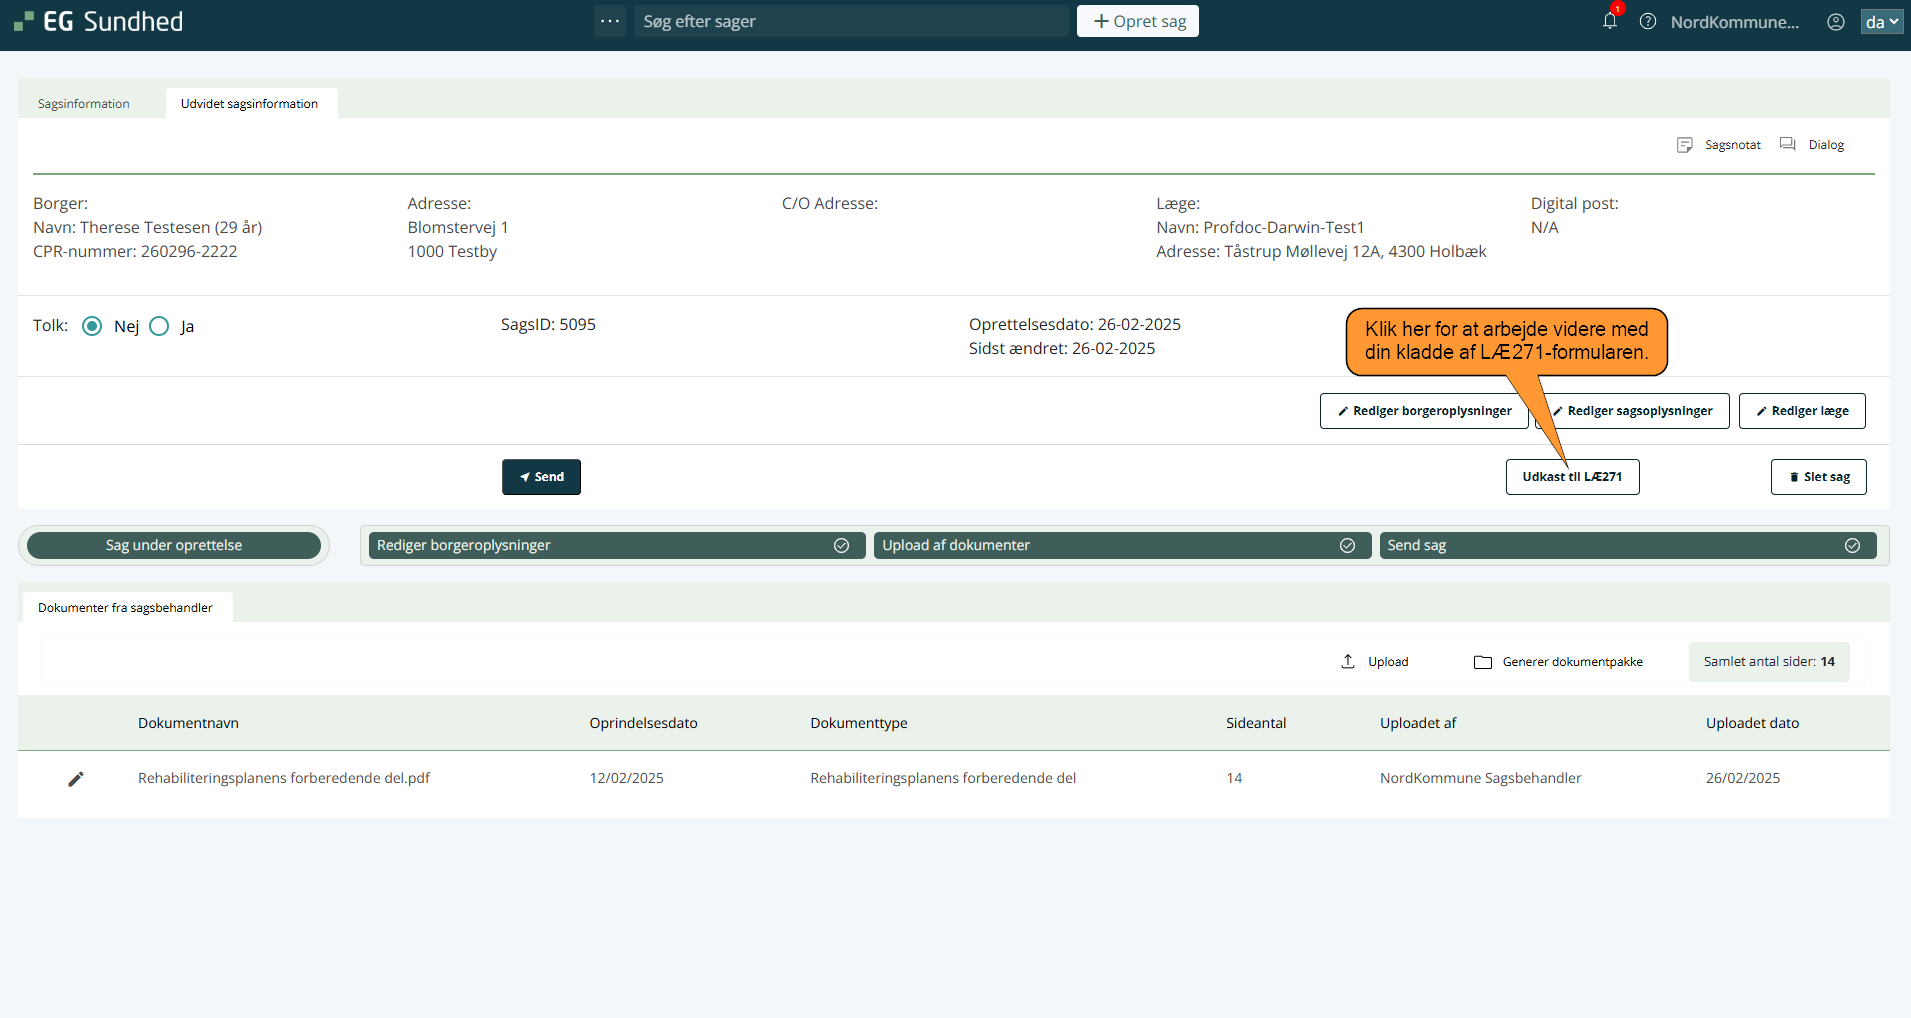Click the Generer dokumentpakke folder icon

pyautogui.click(x=1483, y=662)
